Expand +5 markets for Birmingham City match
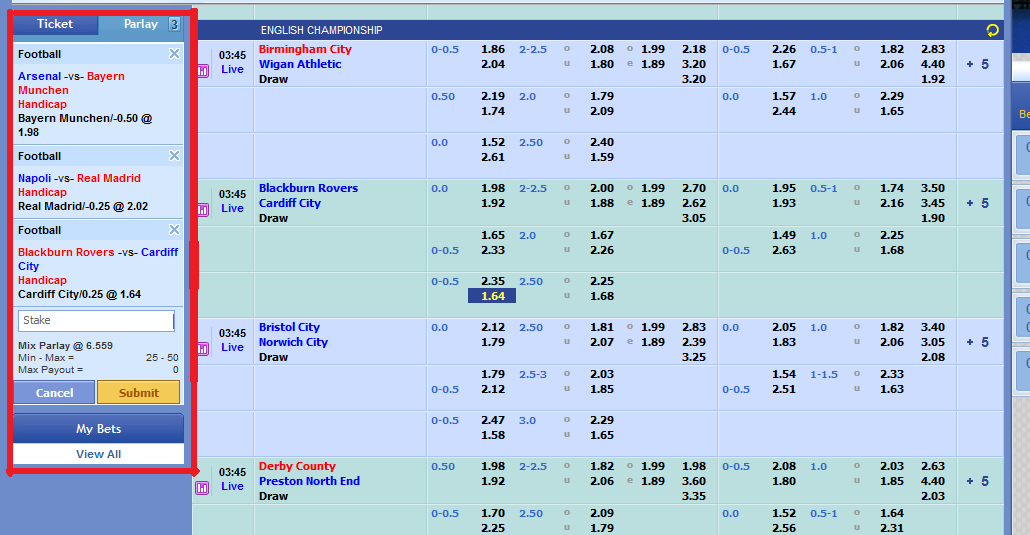Image resolution: width=1030 pixels, height=535 pixels. pos(977,64)
